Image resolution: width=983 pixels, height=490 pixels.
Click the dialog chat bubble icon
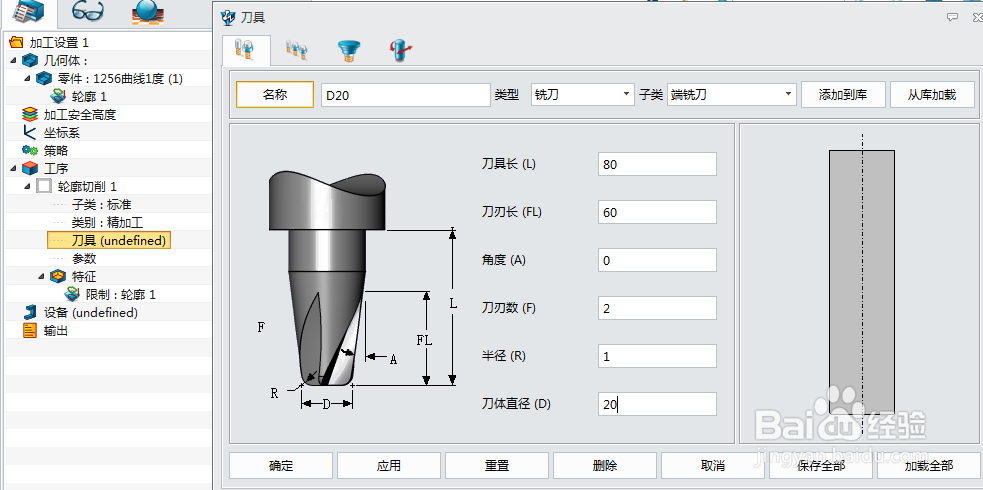coord(952,17)
